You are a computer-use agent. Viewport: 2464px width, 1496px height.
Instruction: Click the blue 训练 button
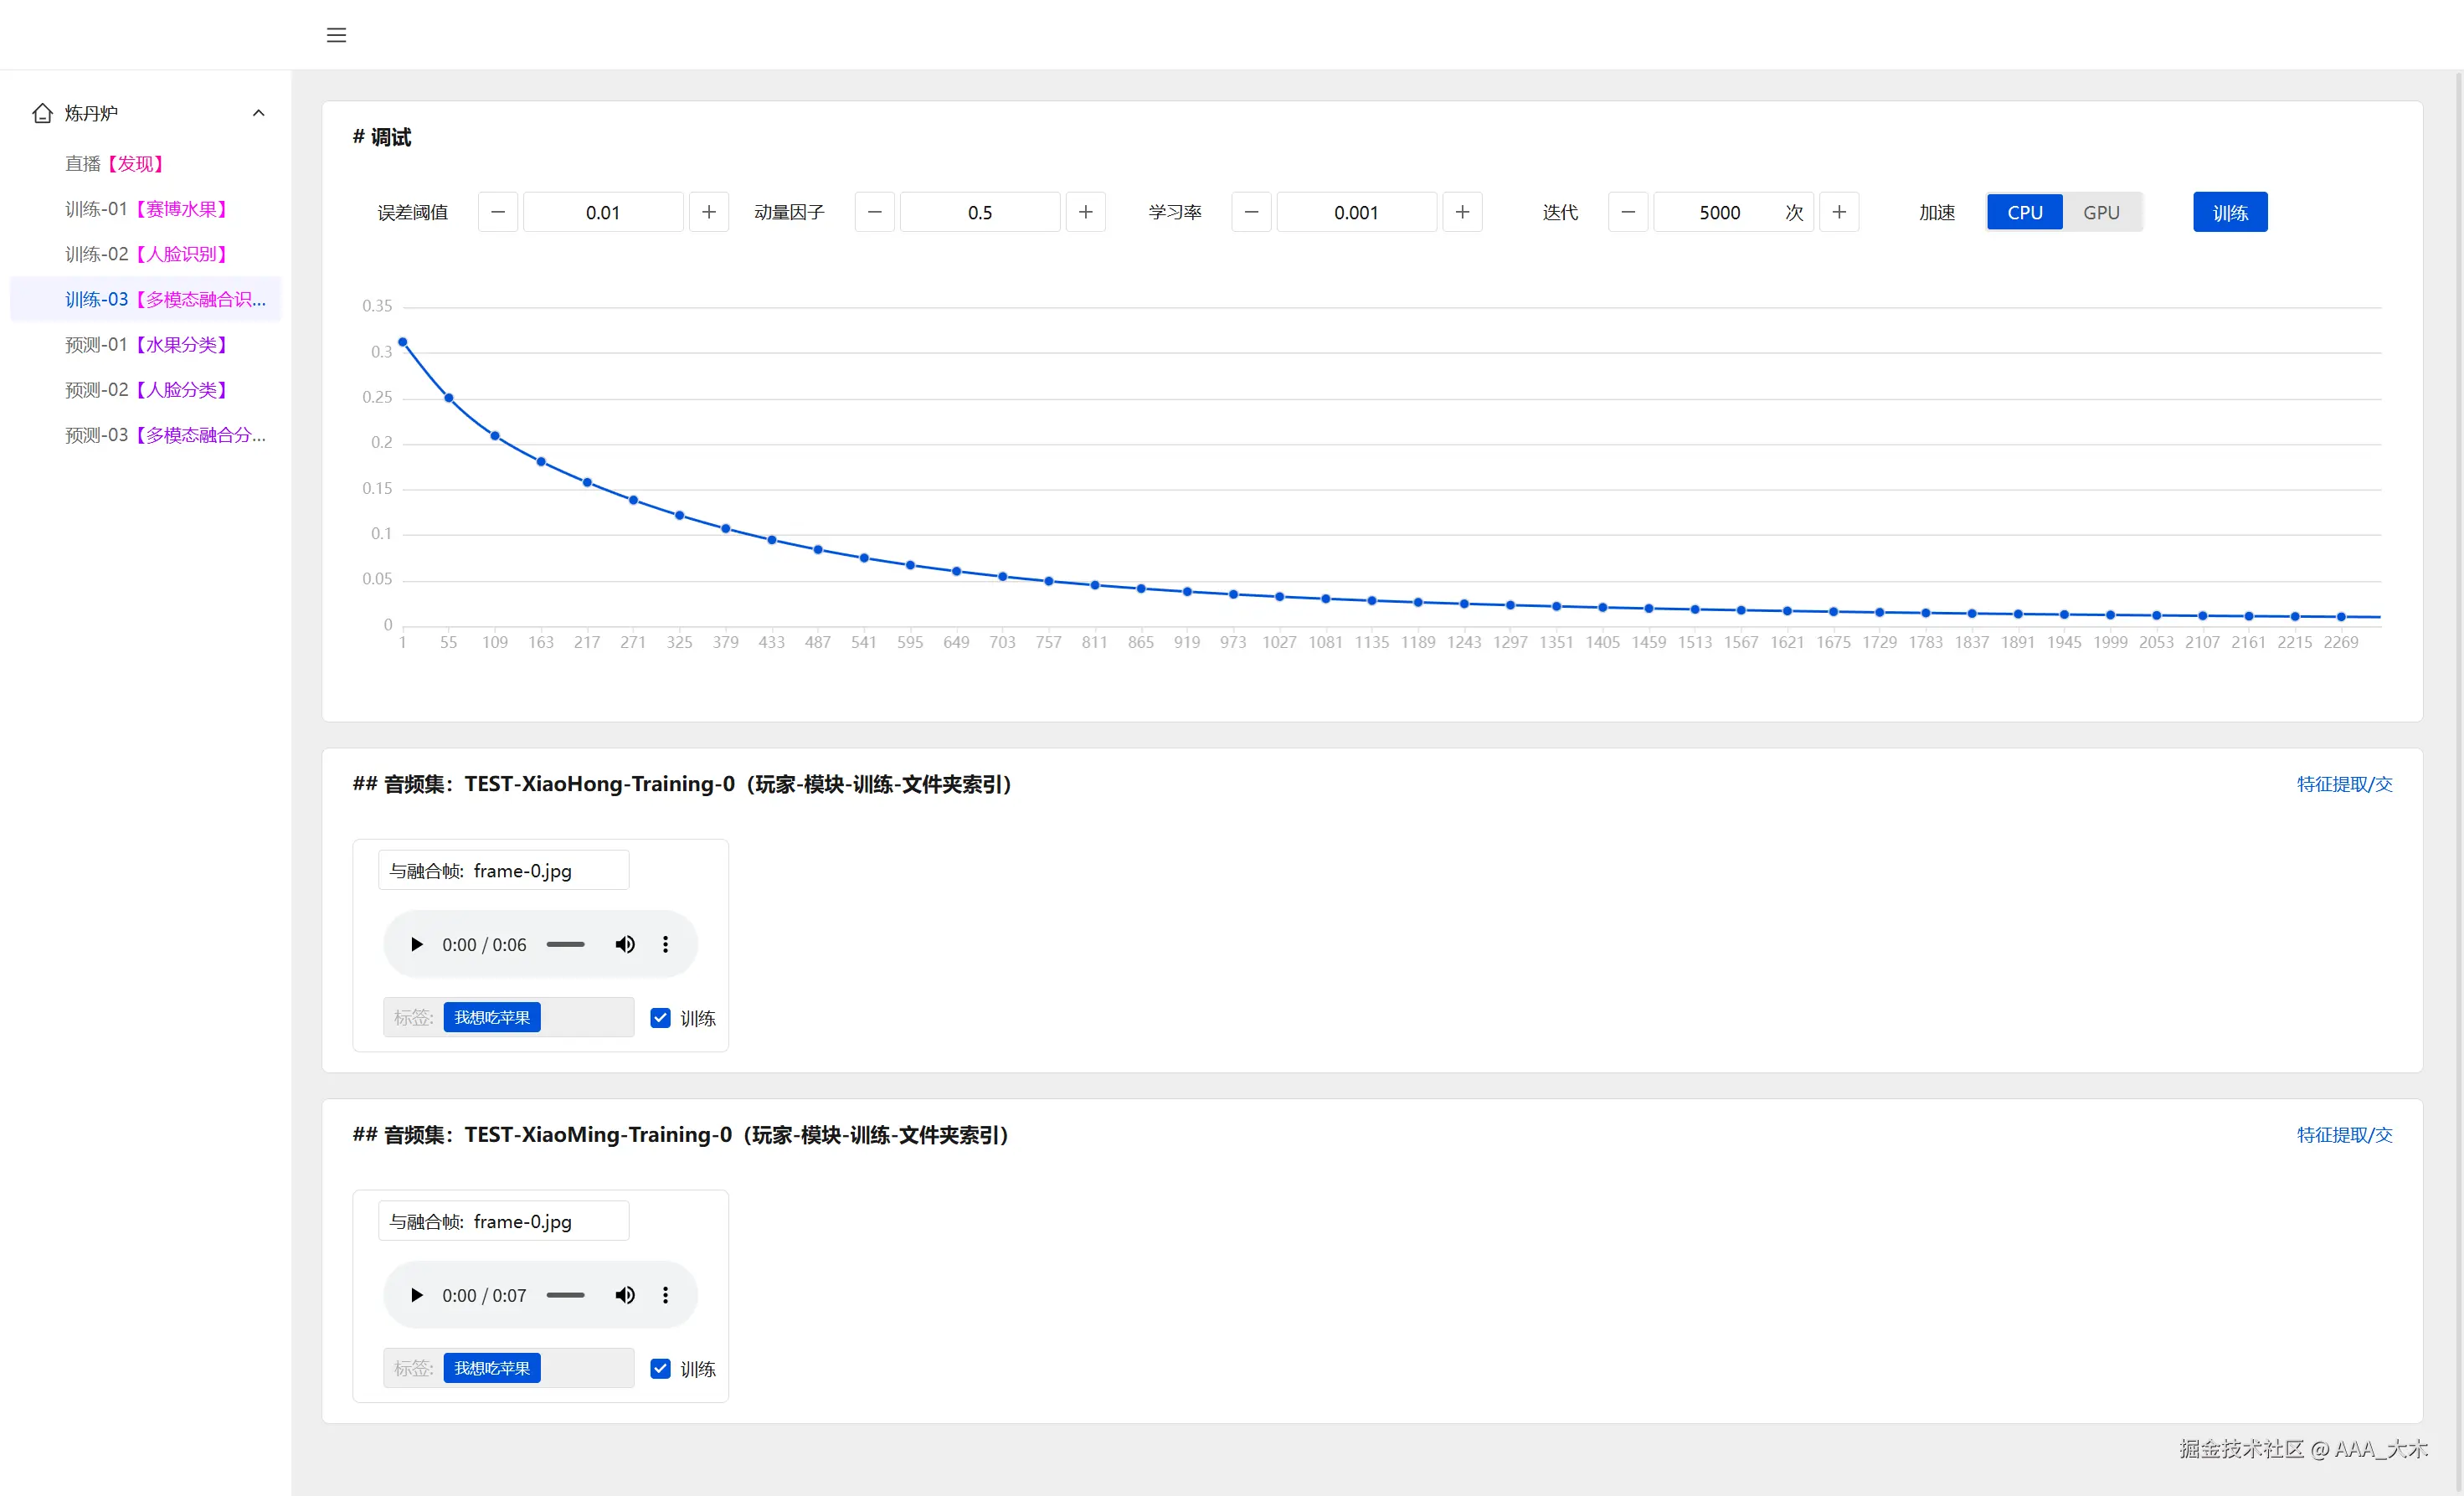pos(2229,211)
